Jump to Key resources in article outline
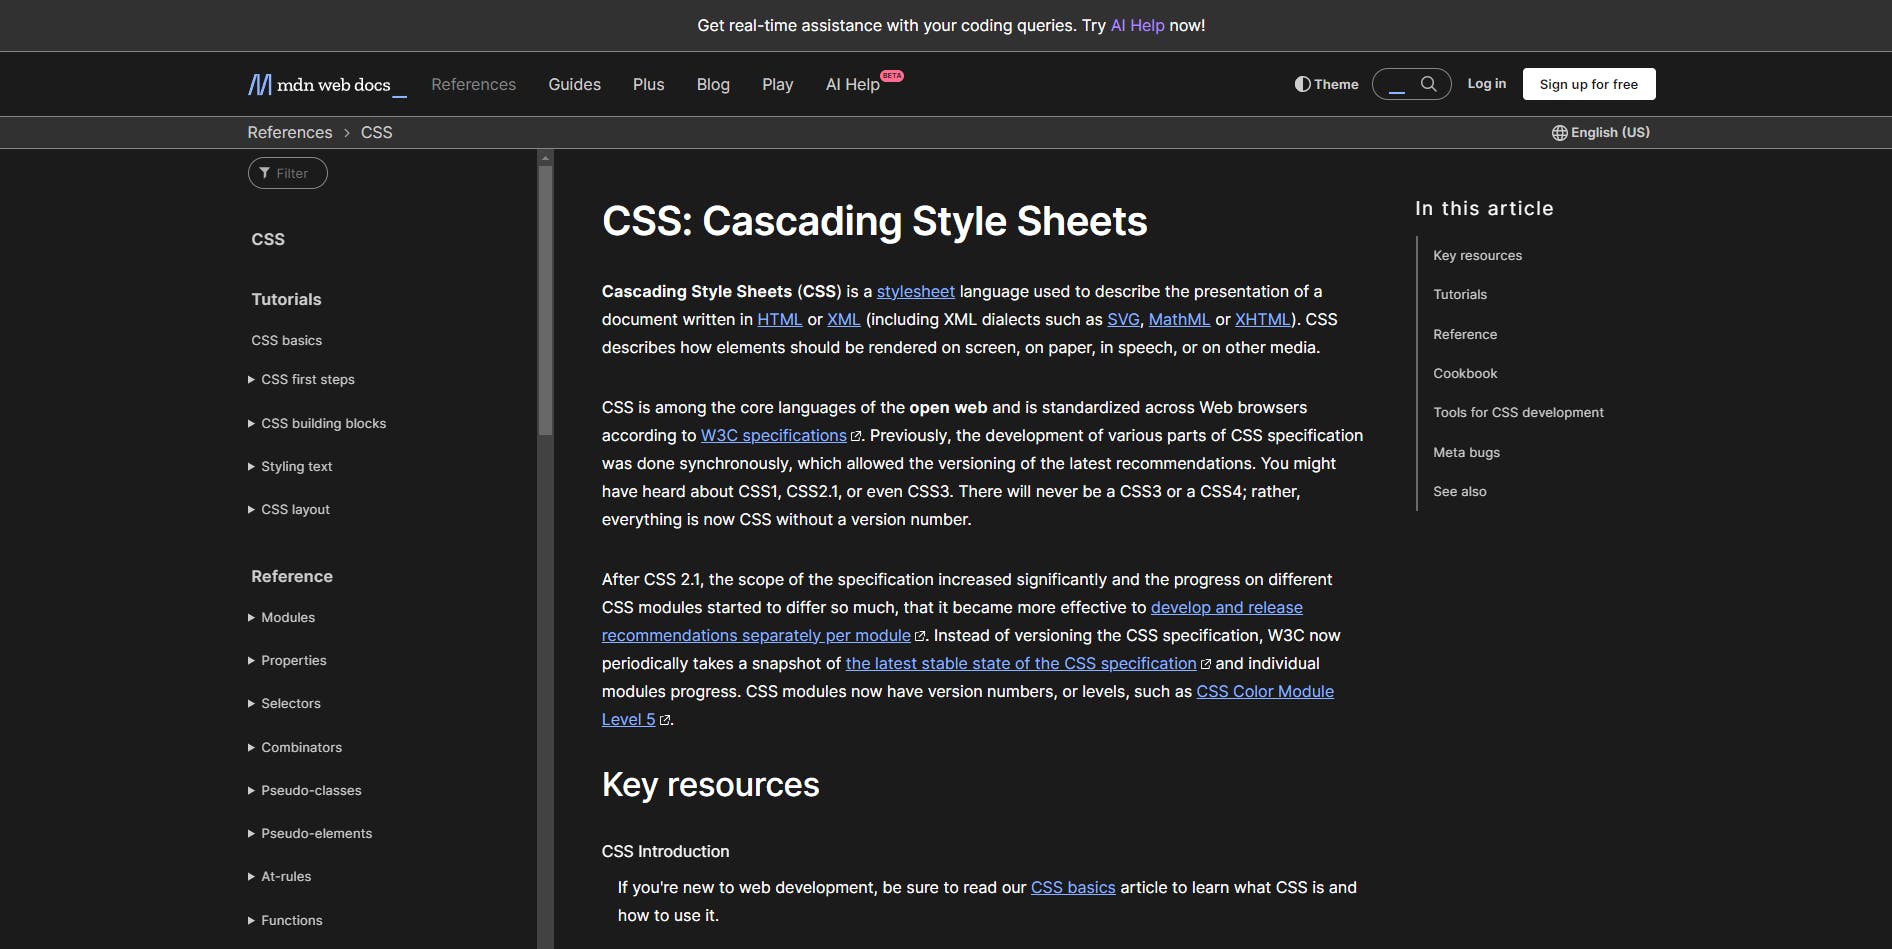Image resolution: width=1892 pixels, height=949 pixels. (1478, 256)
